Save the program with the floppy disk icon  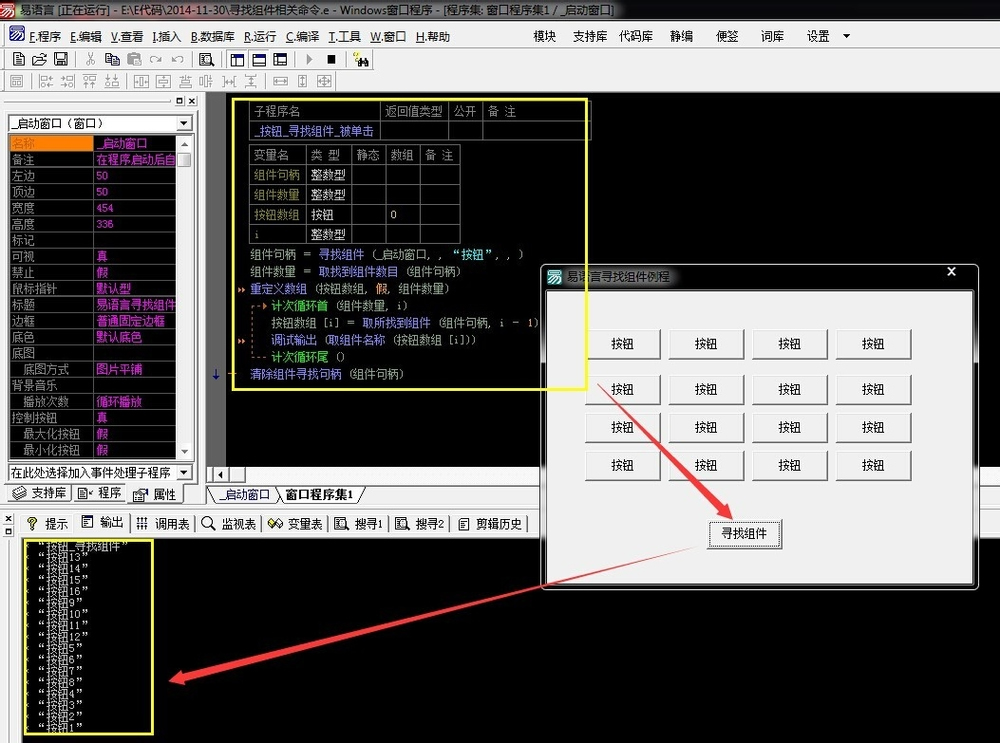click(x=61, y=60)
